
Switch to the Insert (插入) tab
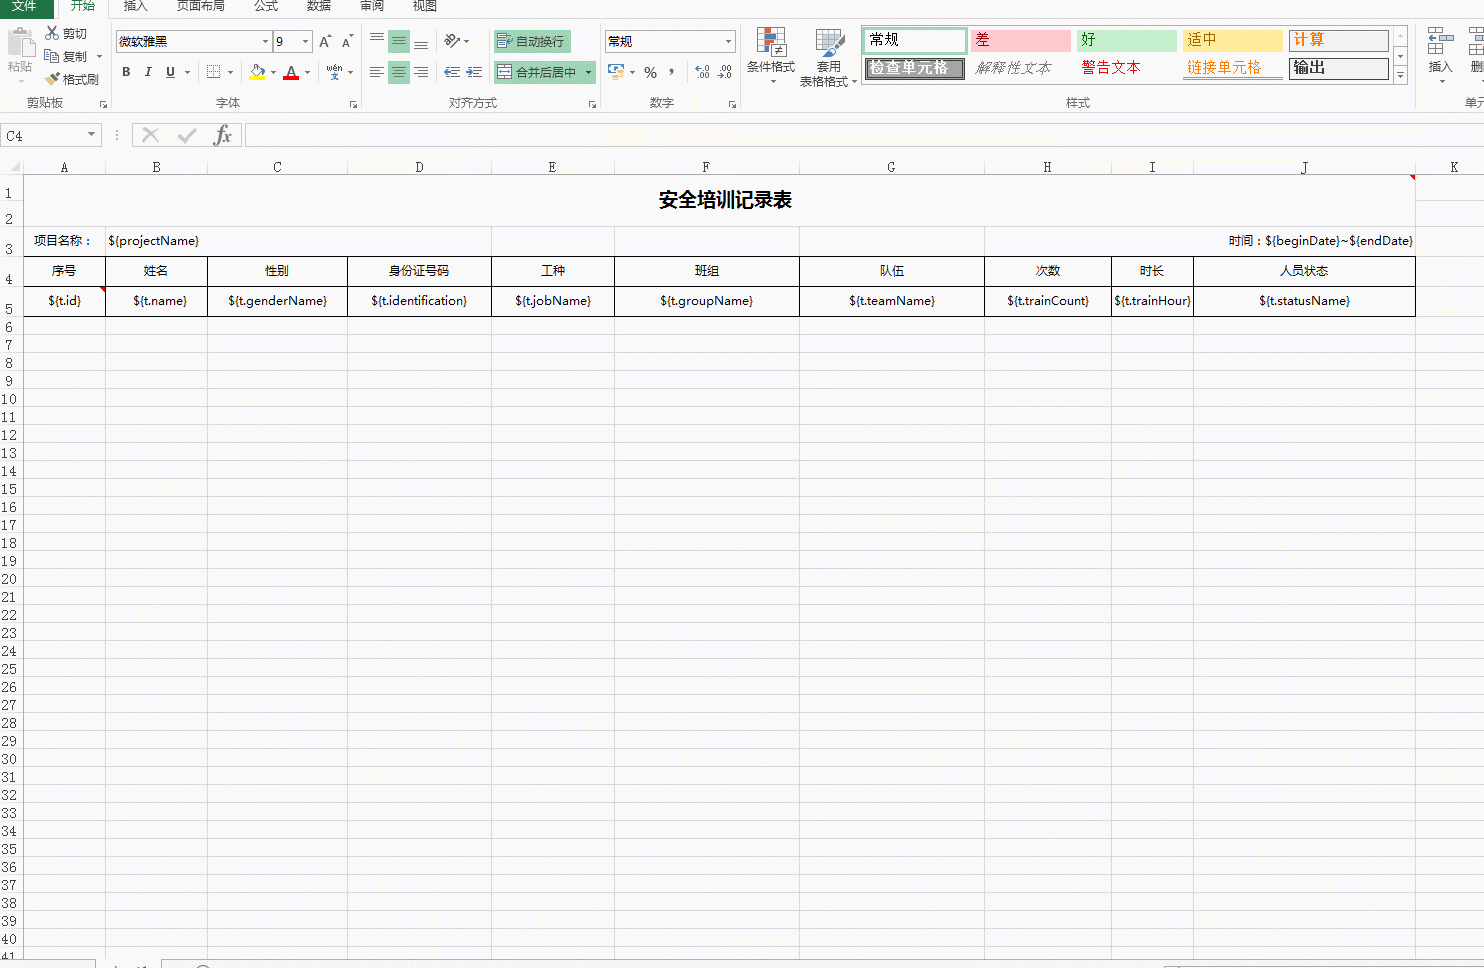click(136, 6)
